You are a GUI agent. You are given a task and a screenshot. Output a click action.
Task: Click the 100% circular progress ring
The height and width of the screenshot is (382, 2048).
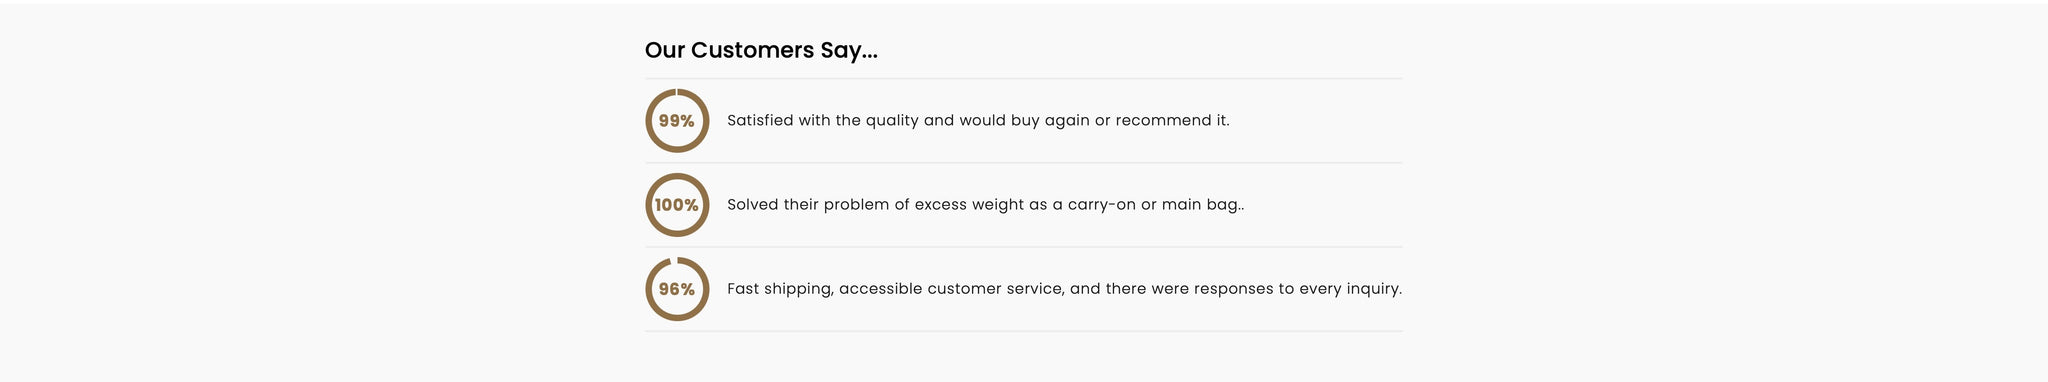[677, 205]
